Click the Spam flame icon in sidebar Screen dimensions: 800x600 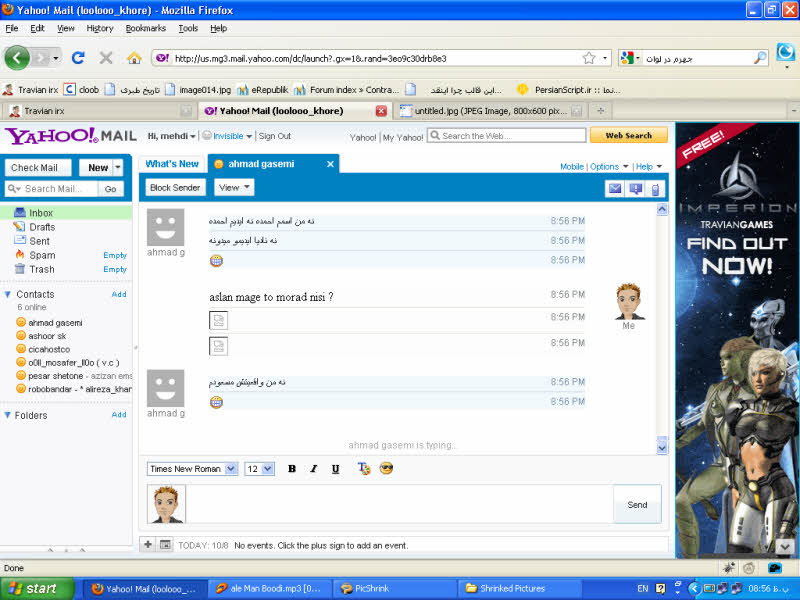click(x=20, y=255)
